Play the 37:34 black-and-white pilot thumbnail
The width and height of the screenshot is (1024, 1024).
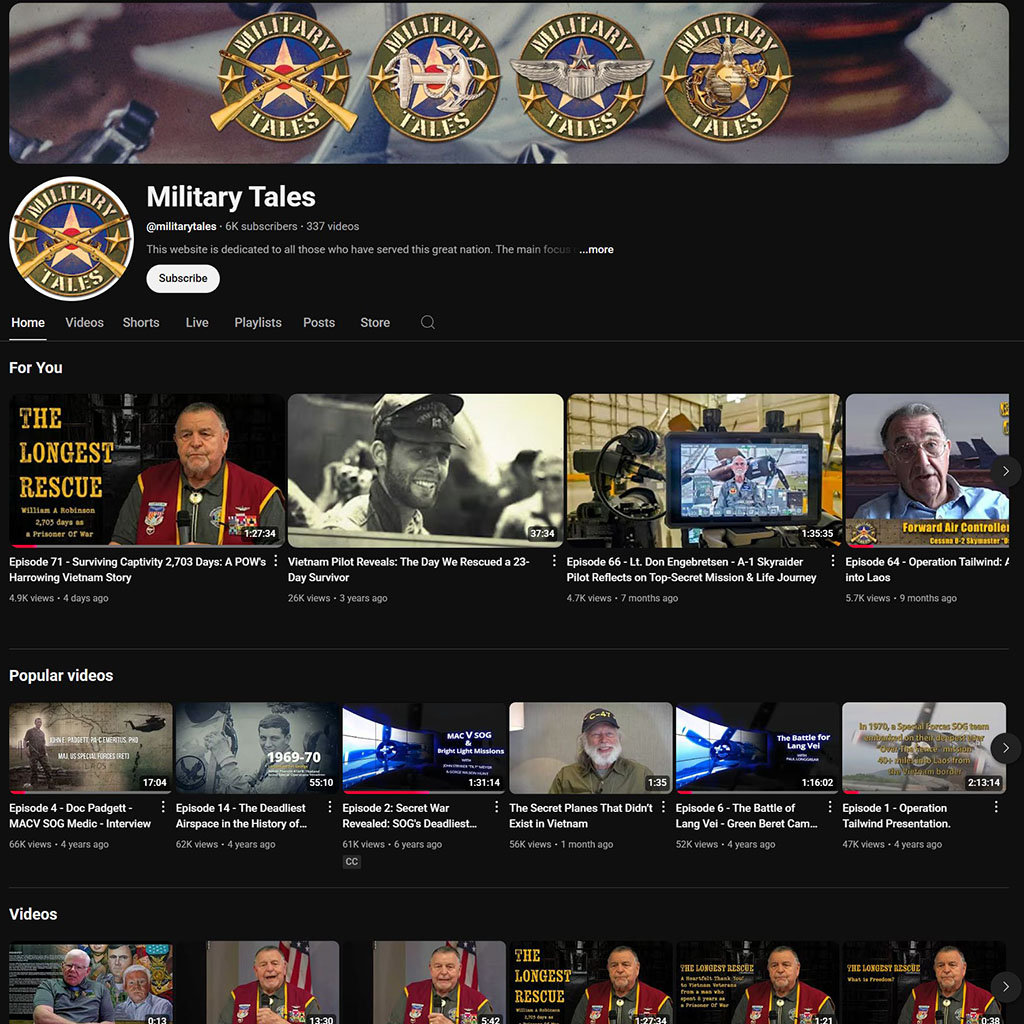click(426, 470)
